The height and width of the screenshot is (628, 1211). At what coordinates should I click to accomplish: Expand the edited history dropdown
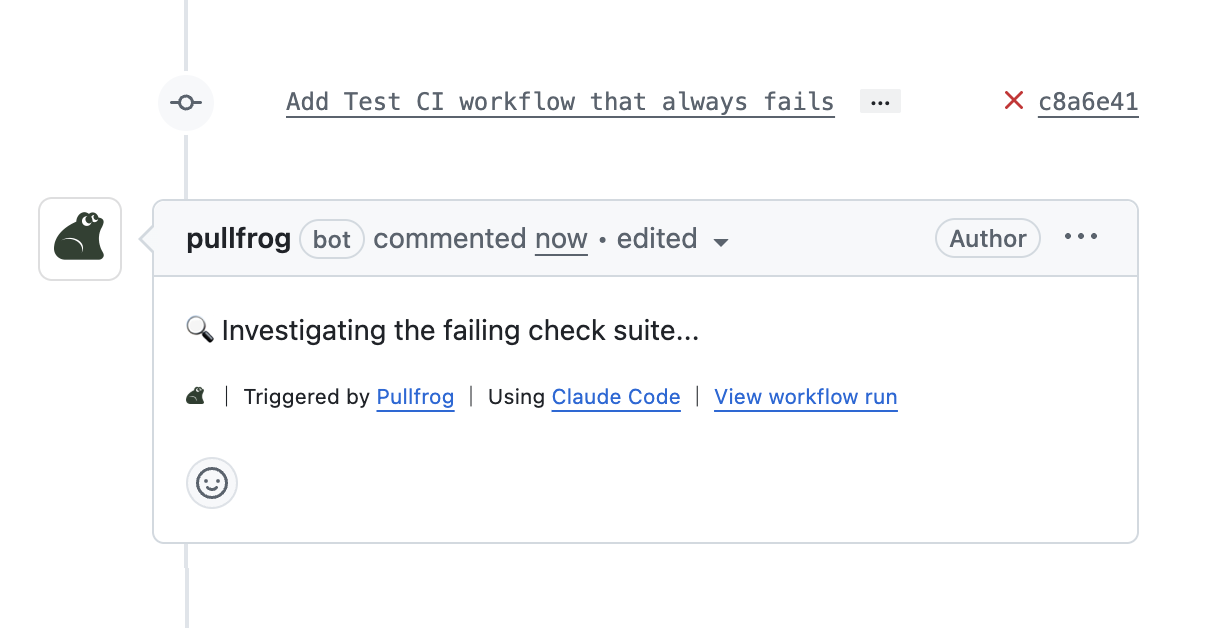coord(721,241)
